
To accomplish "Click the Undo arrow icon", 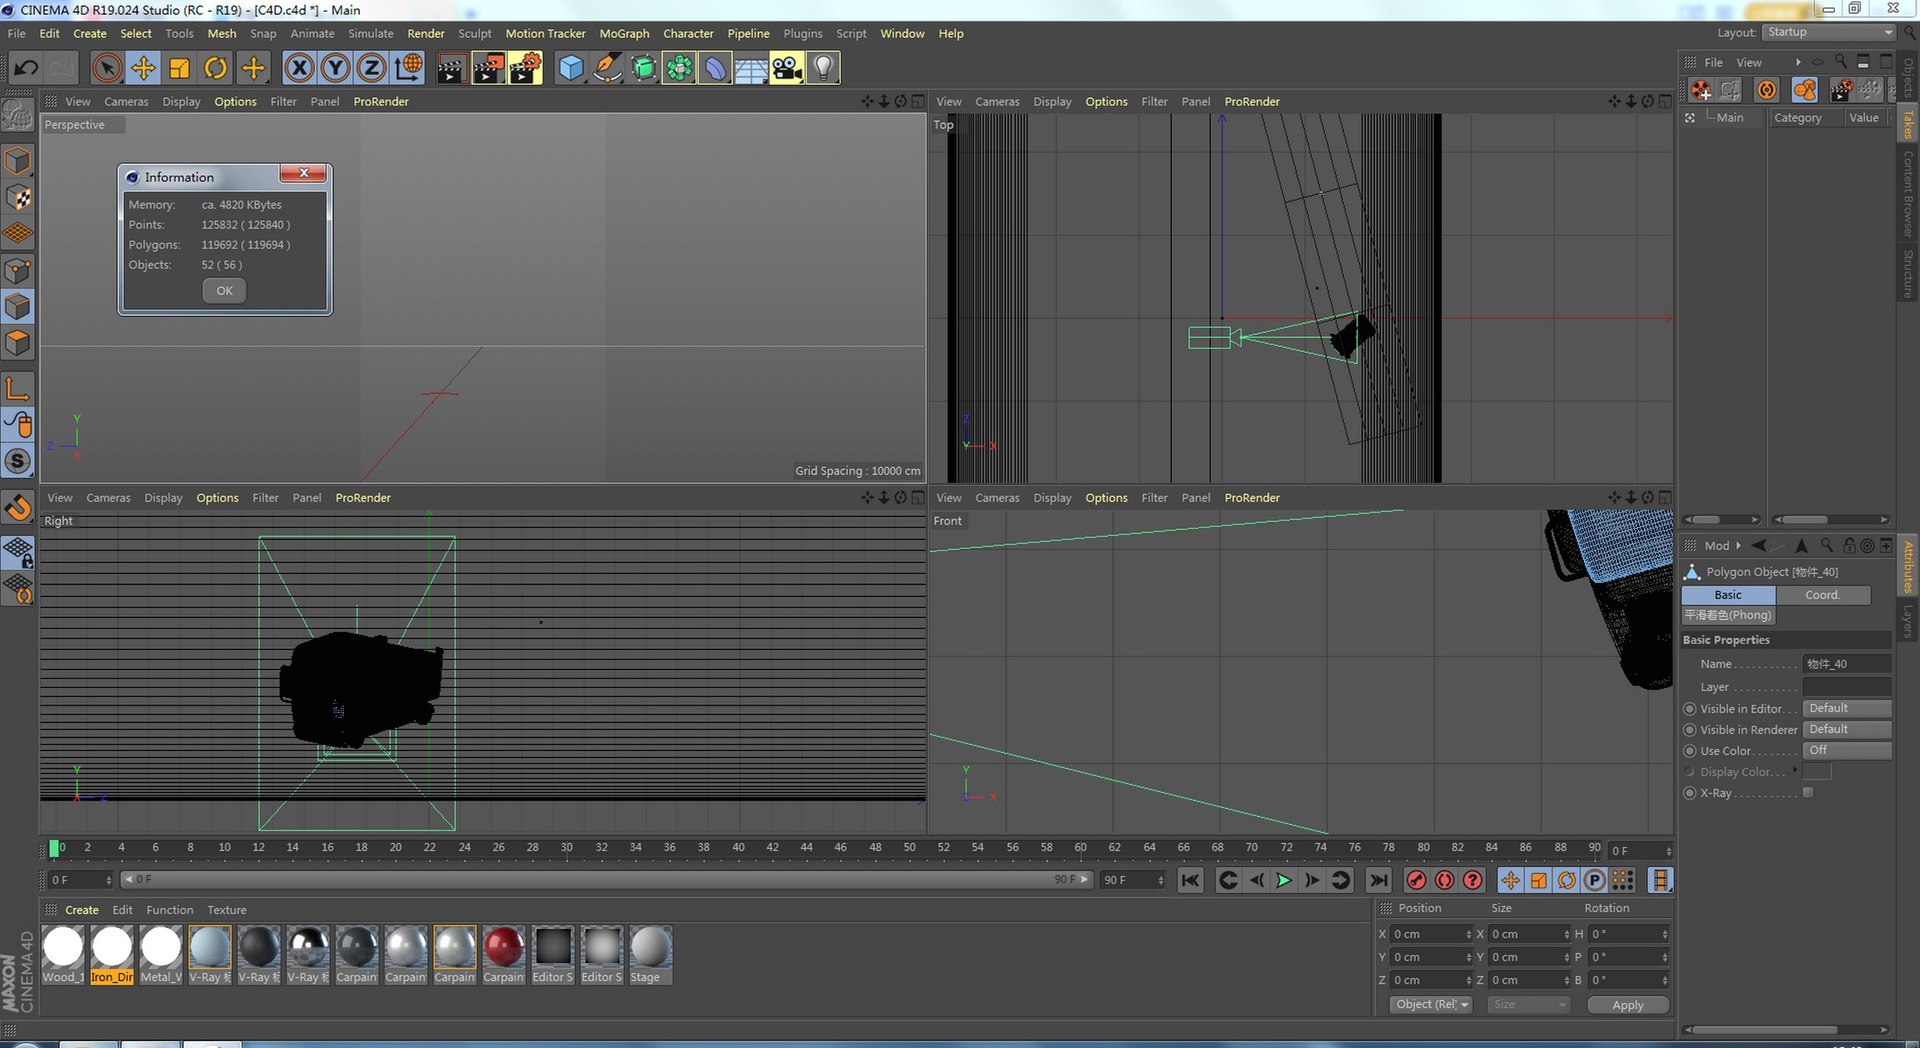I will pyautogui.click(x=26, y=68).
